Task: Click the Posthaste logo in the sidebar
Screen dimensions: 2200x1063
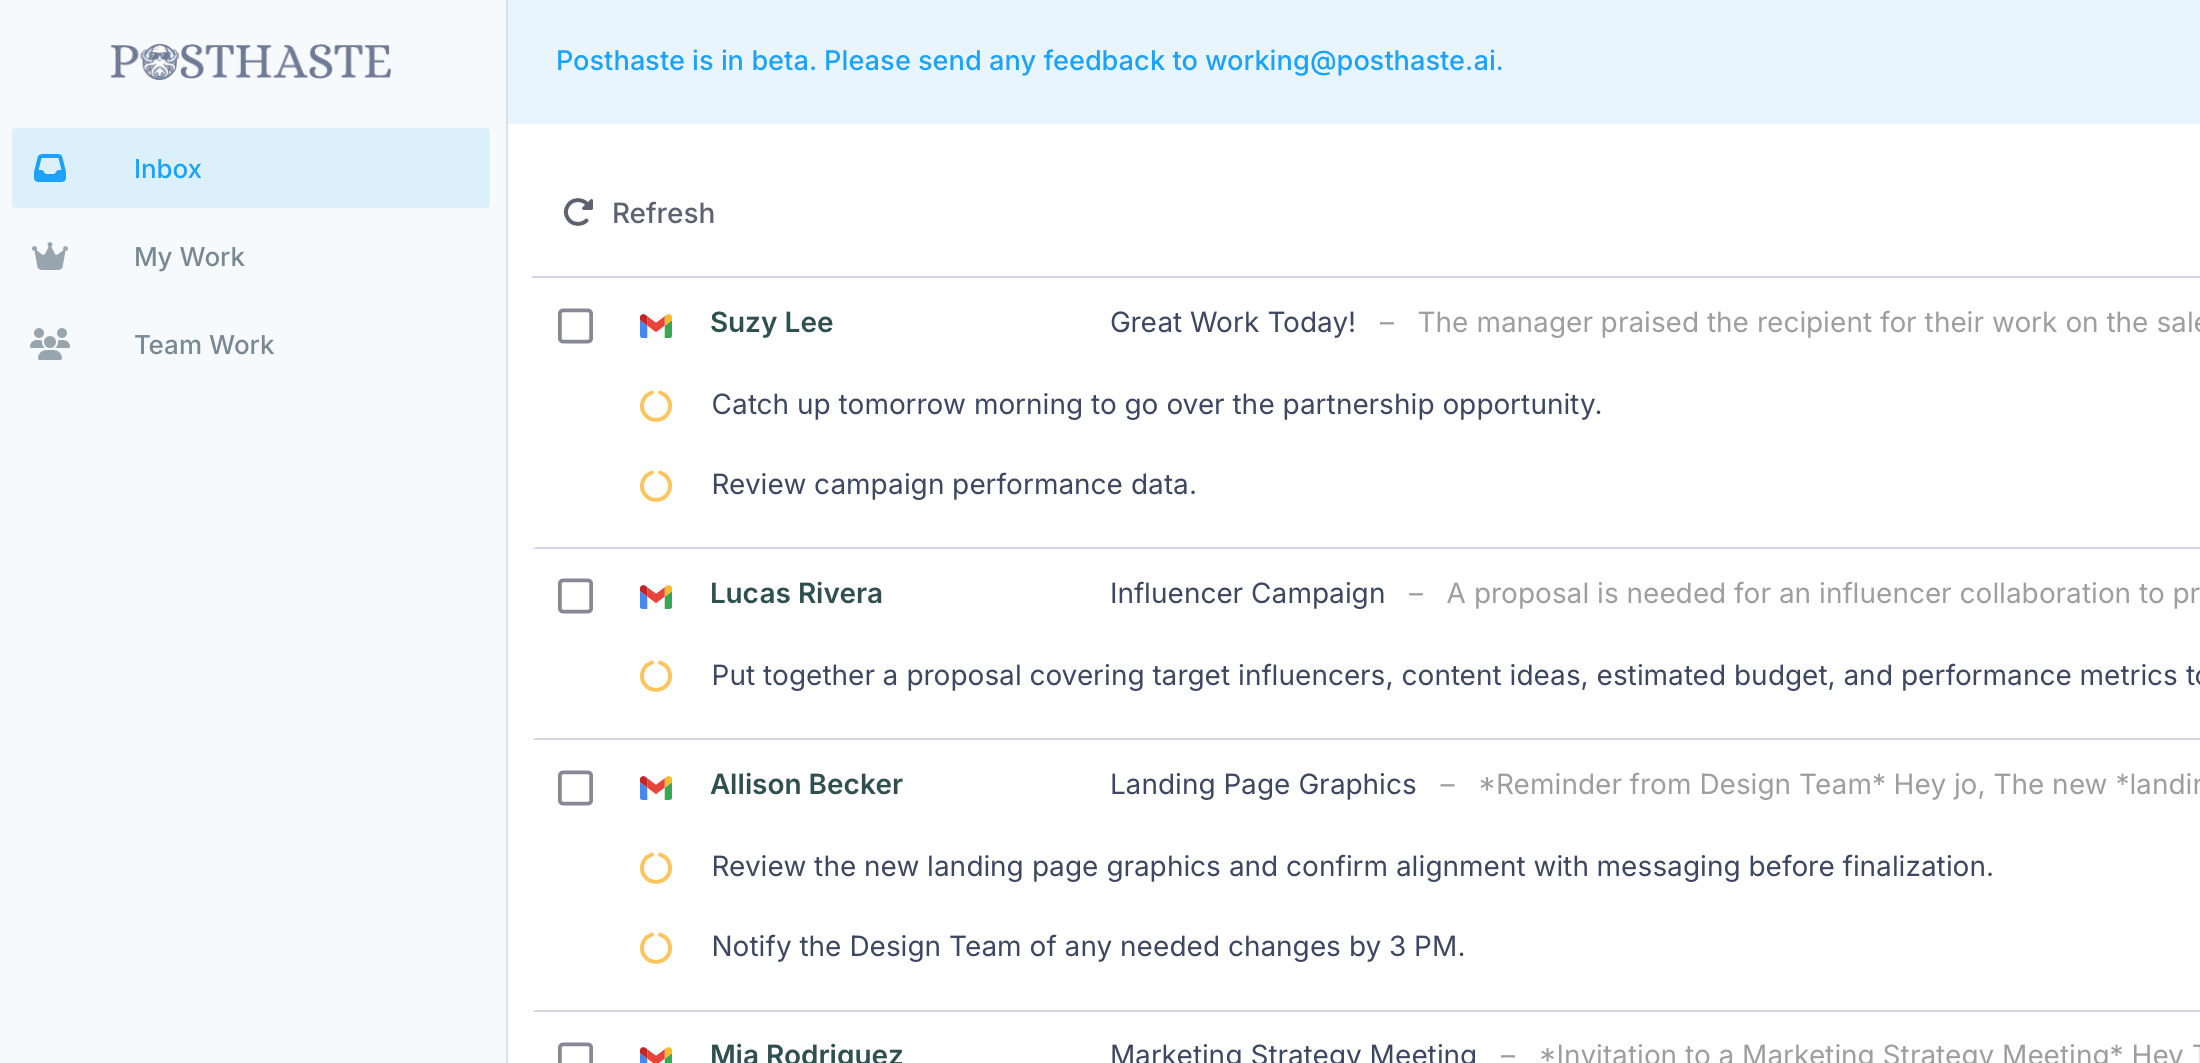Action: point(250,61)
